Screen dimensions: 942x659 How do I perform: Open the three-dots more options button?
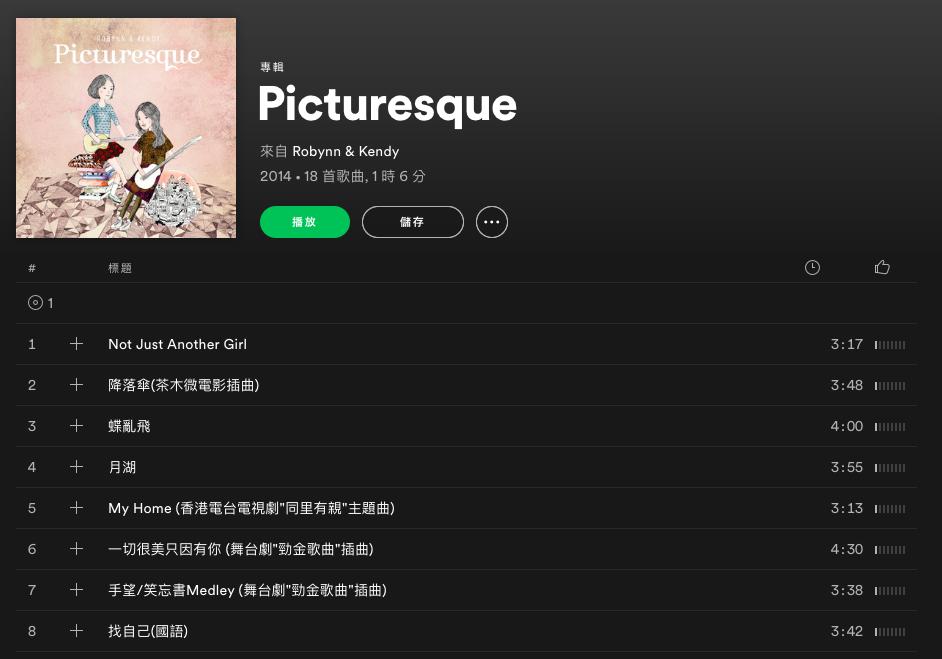[491, 222]
